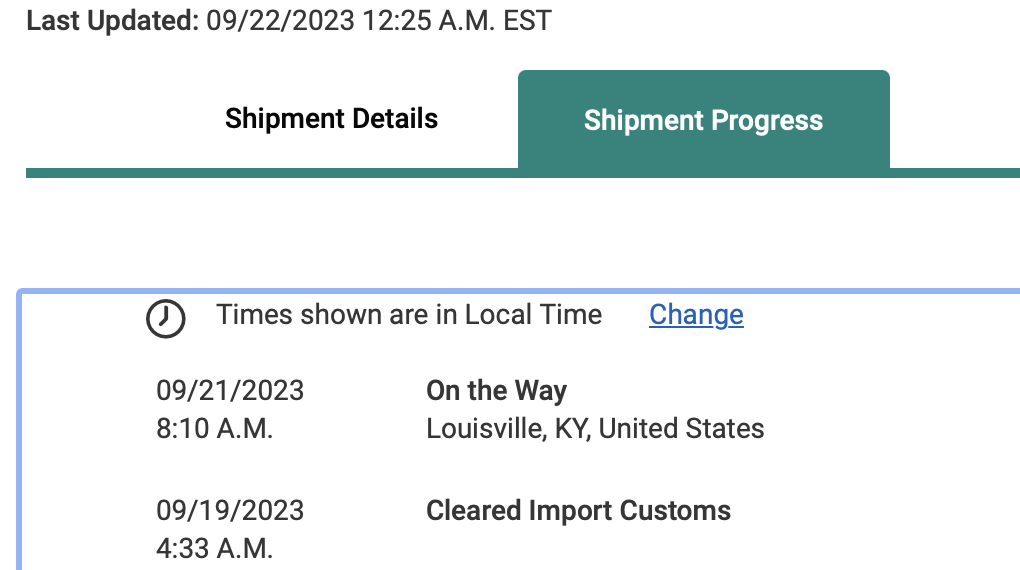Screen dimensions: 1020x570
Task: Select the Shipment Progress tab
Action: tap(703, 121)
